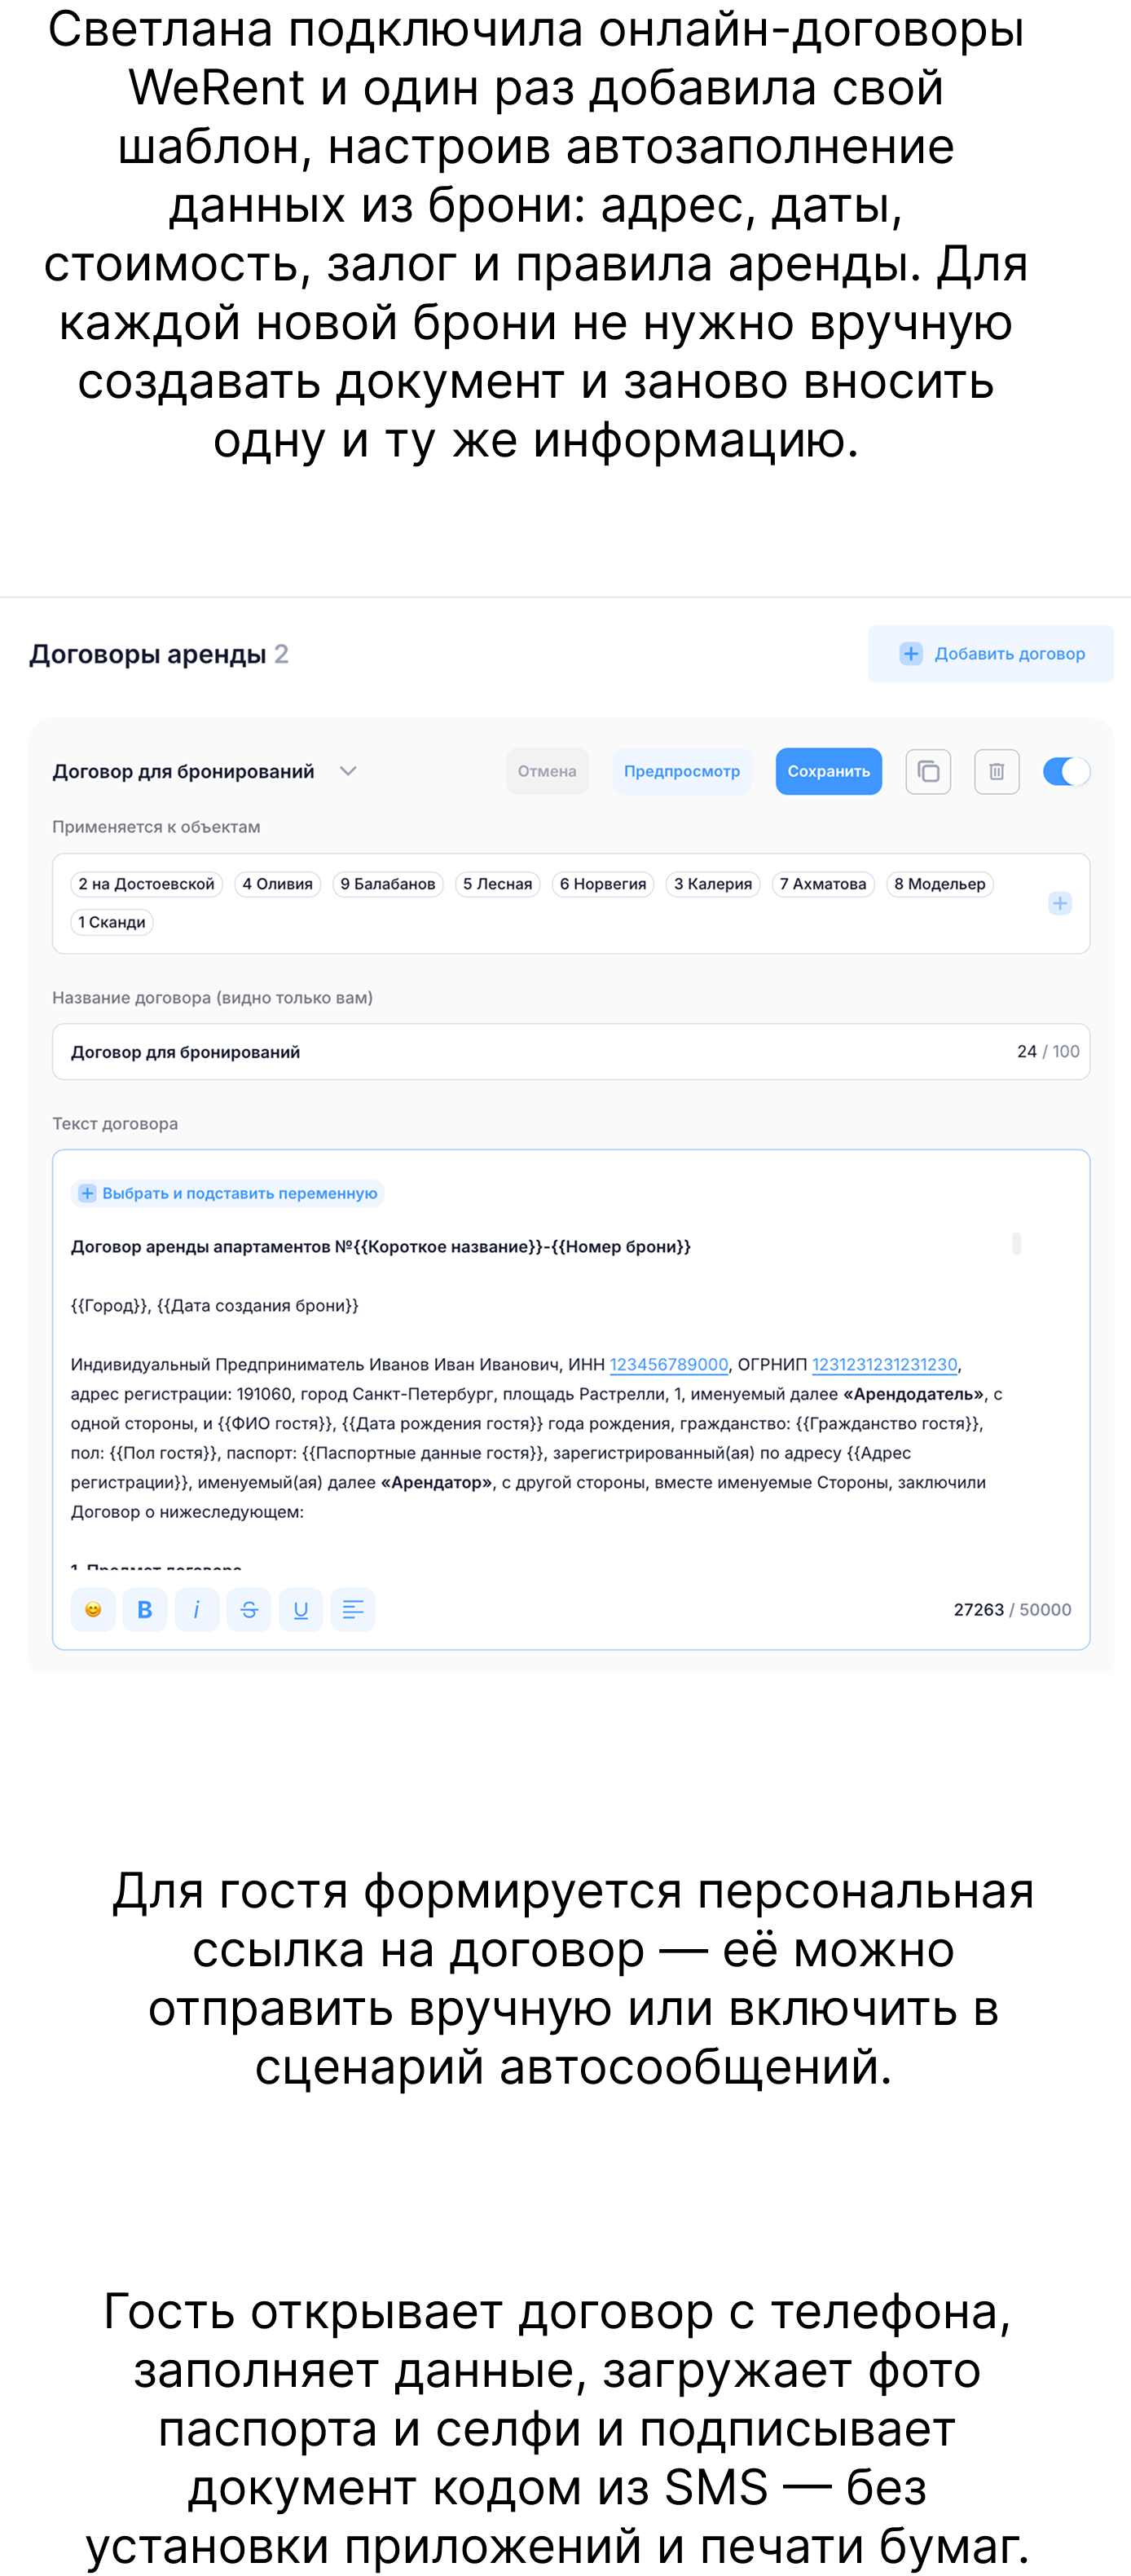Open text alignment options
The image size is (1131, 2576).
[353, 1609]
